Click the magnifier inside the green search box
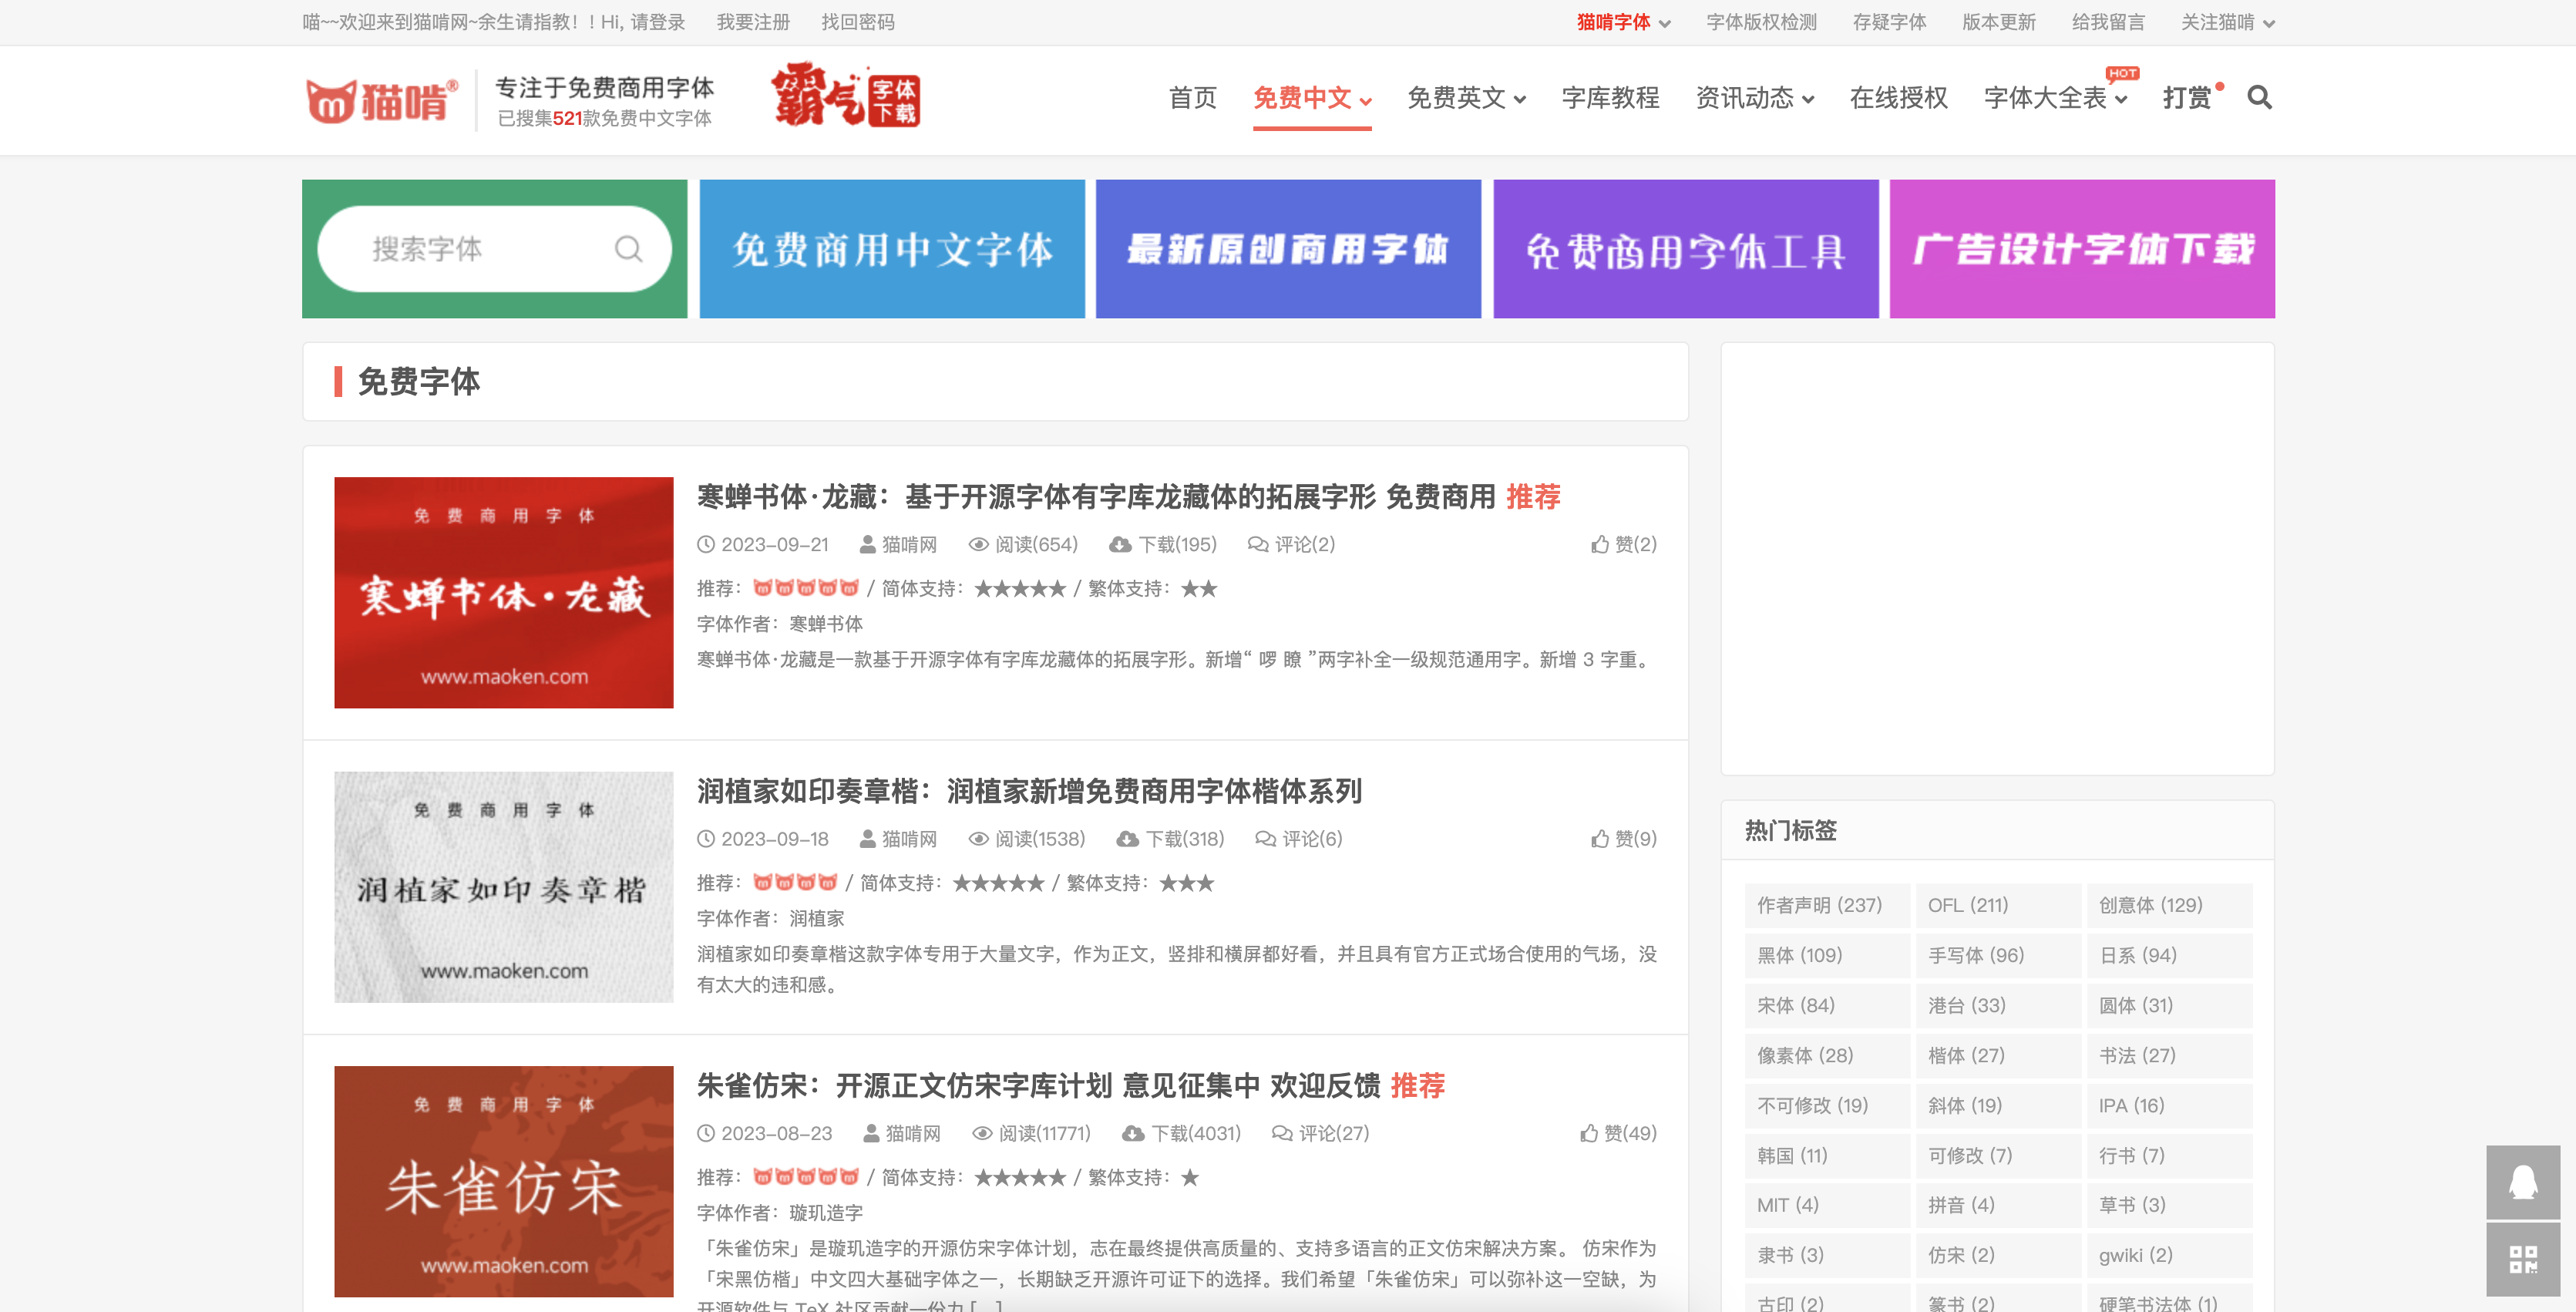Viewport: 2576px width, 1312px height. (x=628, y=249)
